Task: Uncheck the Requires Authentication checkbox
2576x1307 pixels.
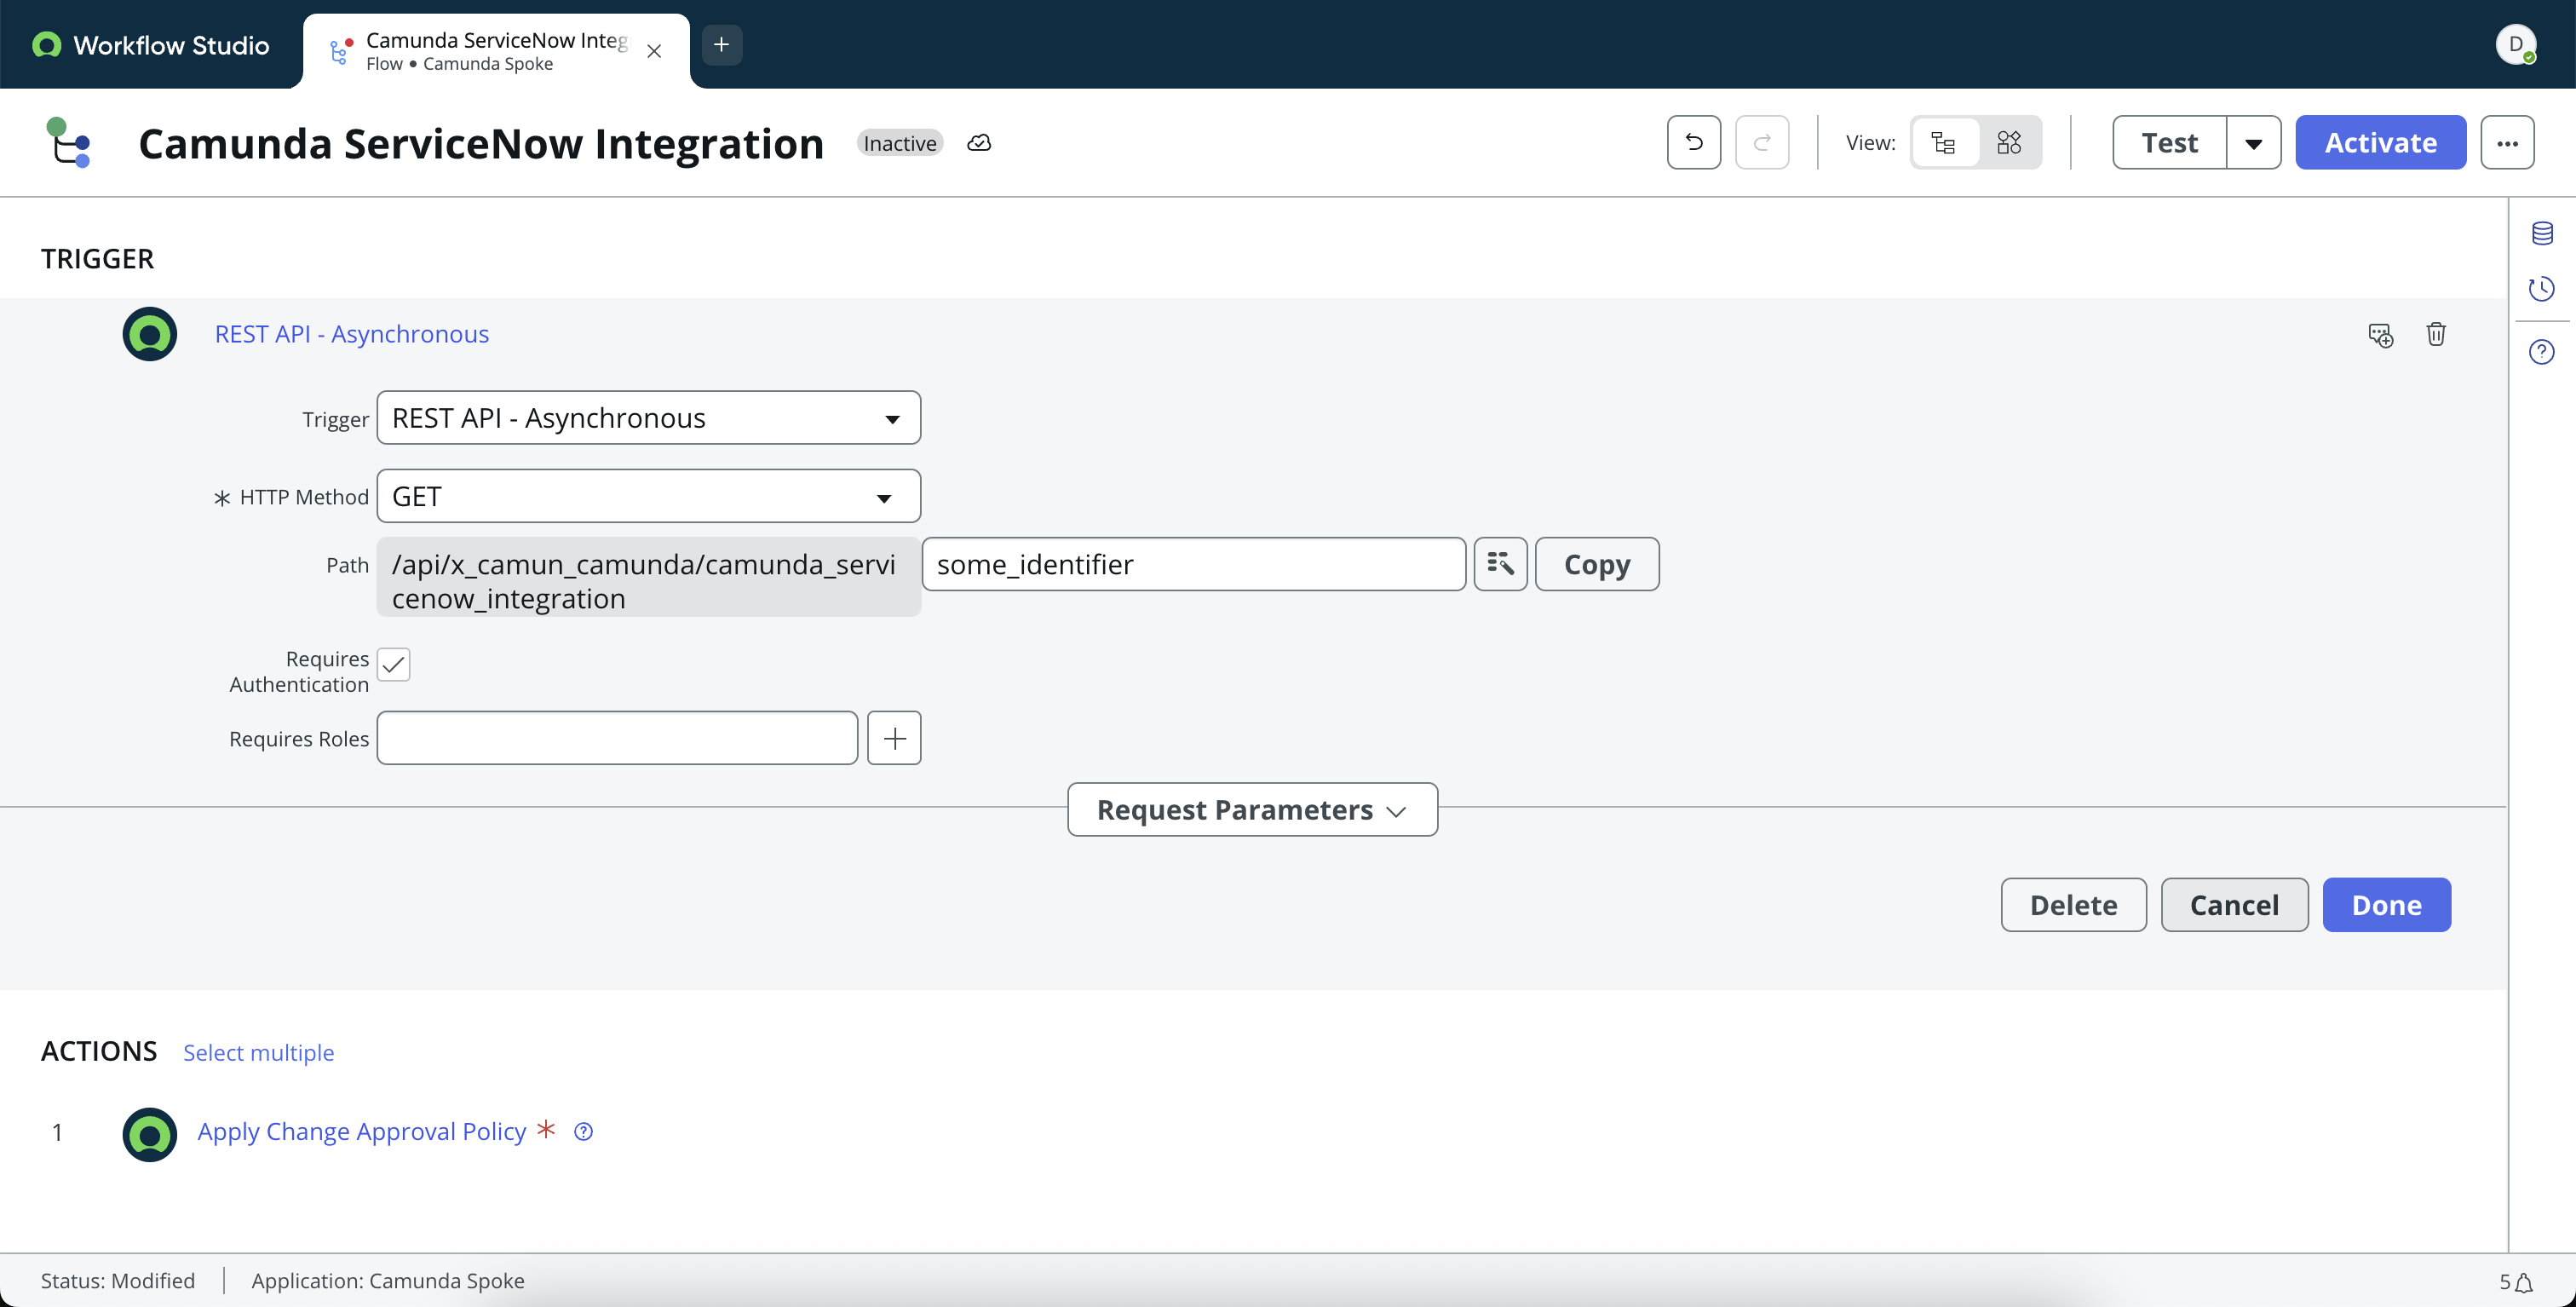Action: click(393, 664)
